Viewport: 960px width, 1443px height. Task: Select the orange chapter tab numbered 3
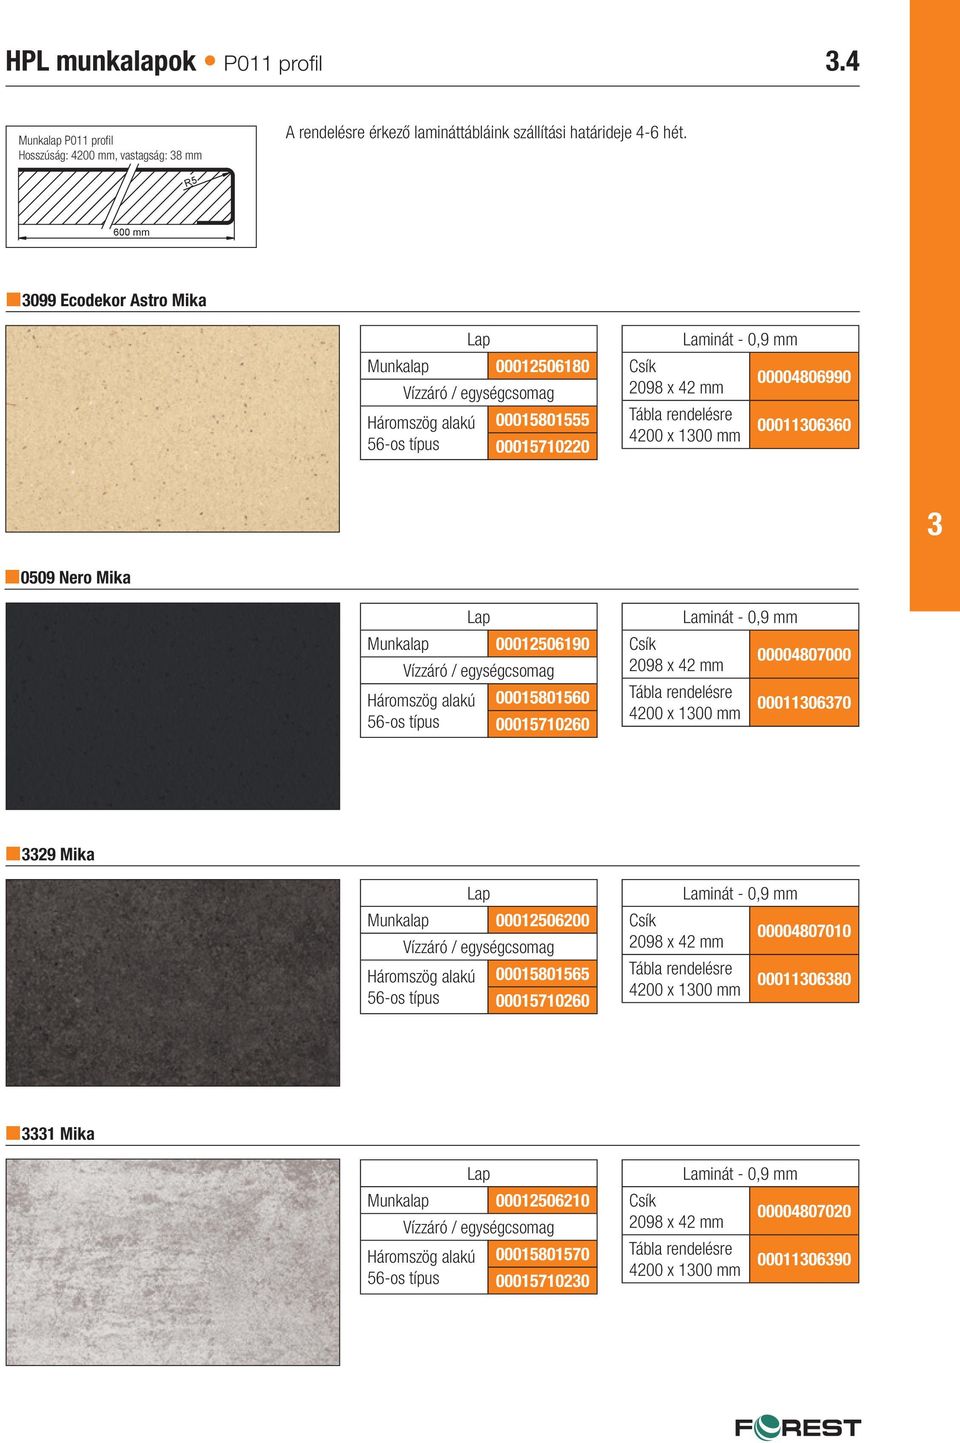[934, 306]
